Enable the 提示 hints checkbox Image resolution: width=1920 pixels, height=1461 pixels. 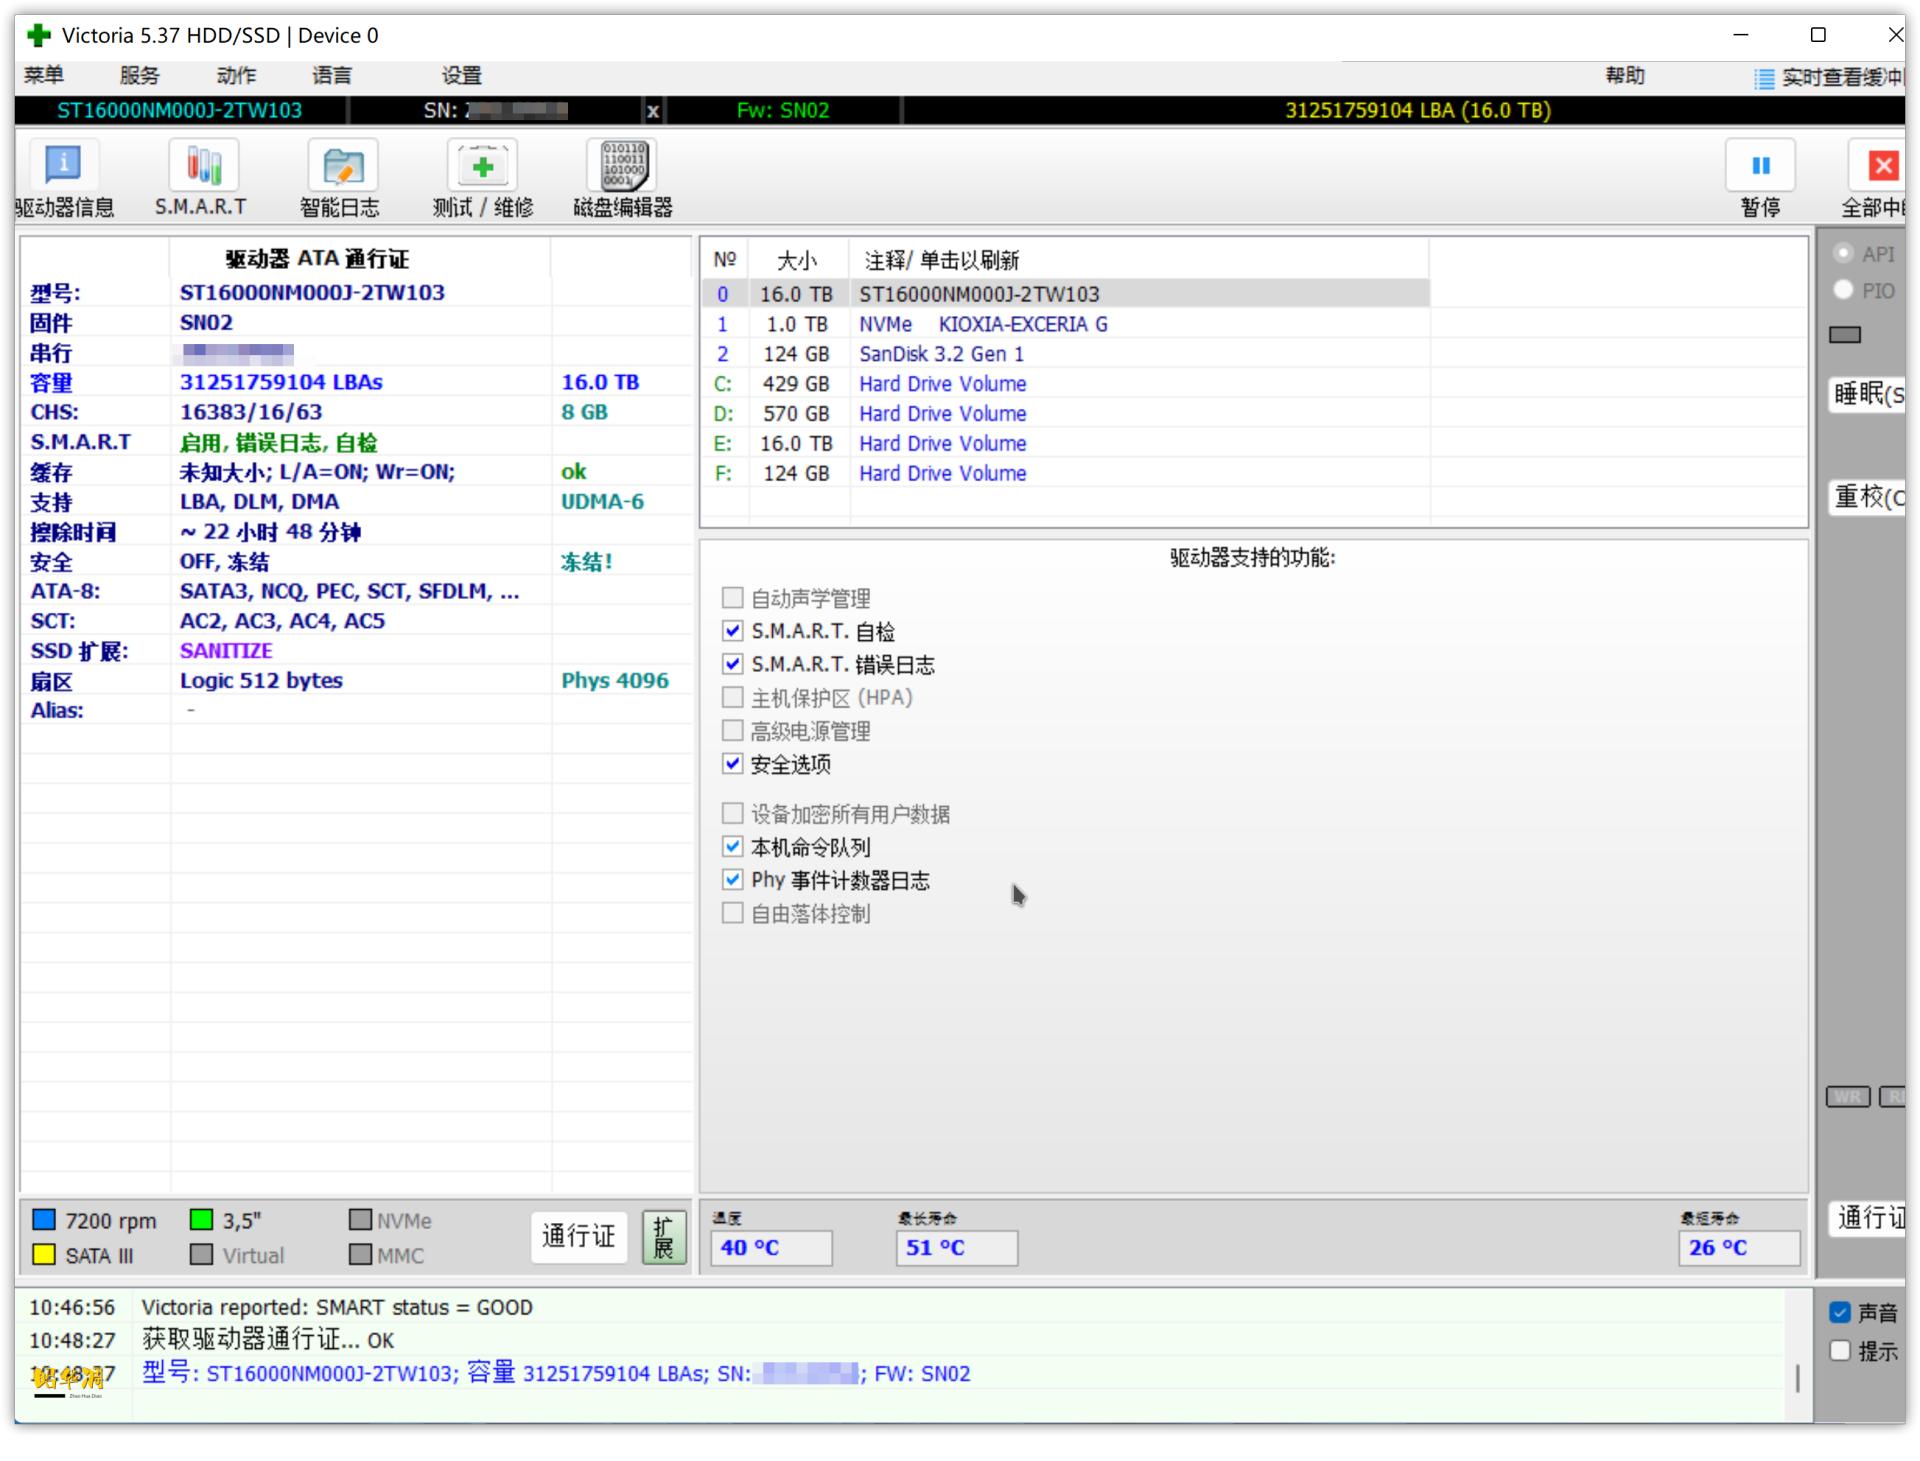point(1840,1351)
